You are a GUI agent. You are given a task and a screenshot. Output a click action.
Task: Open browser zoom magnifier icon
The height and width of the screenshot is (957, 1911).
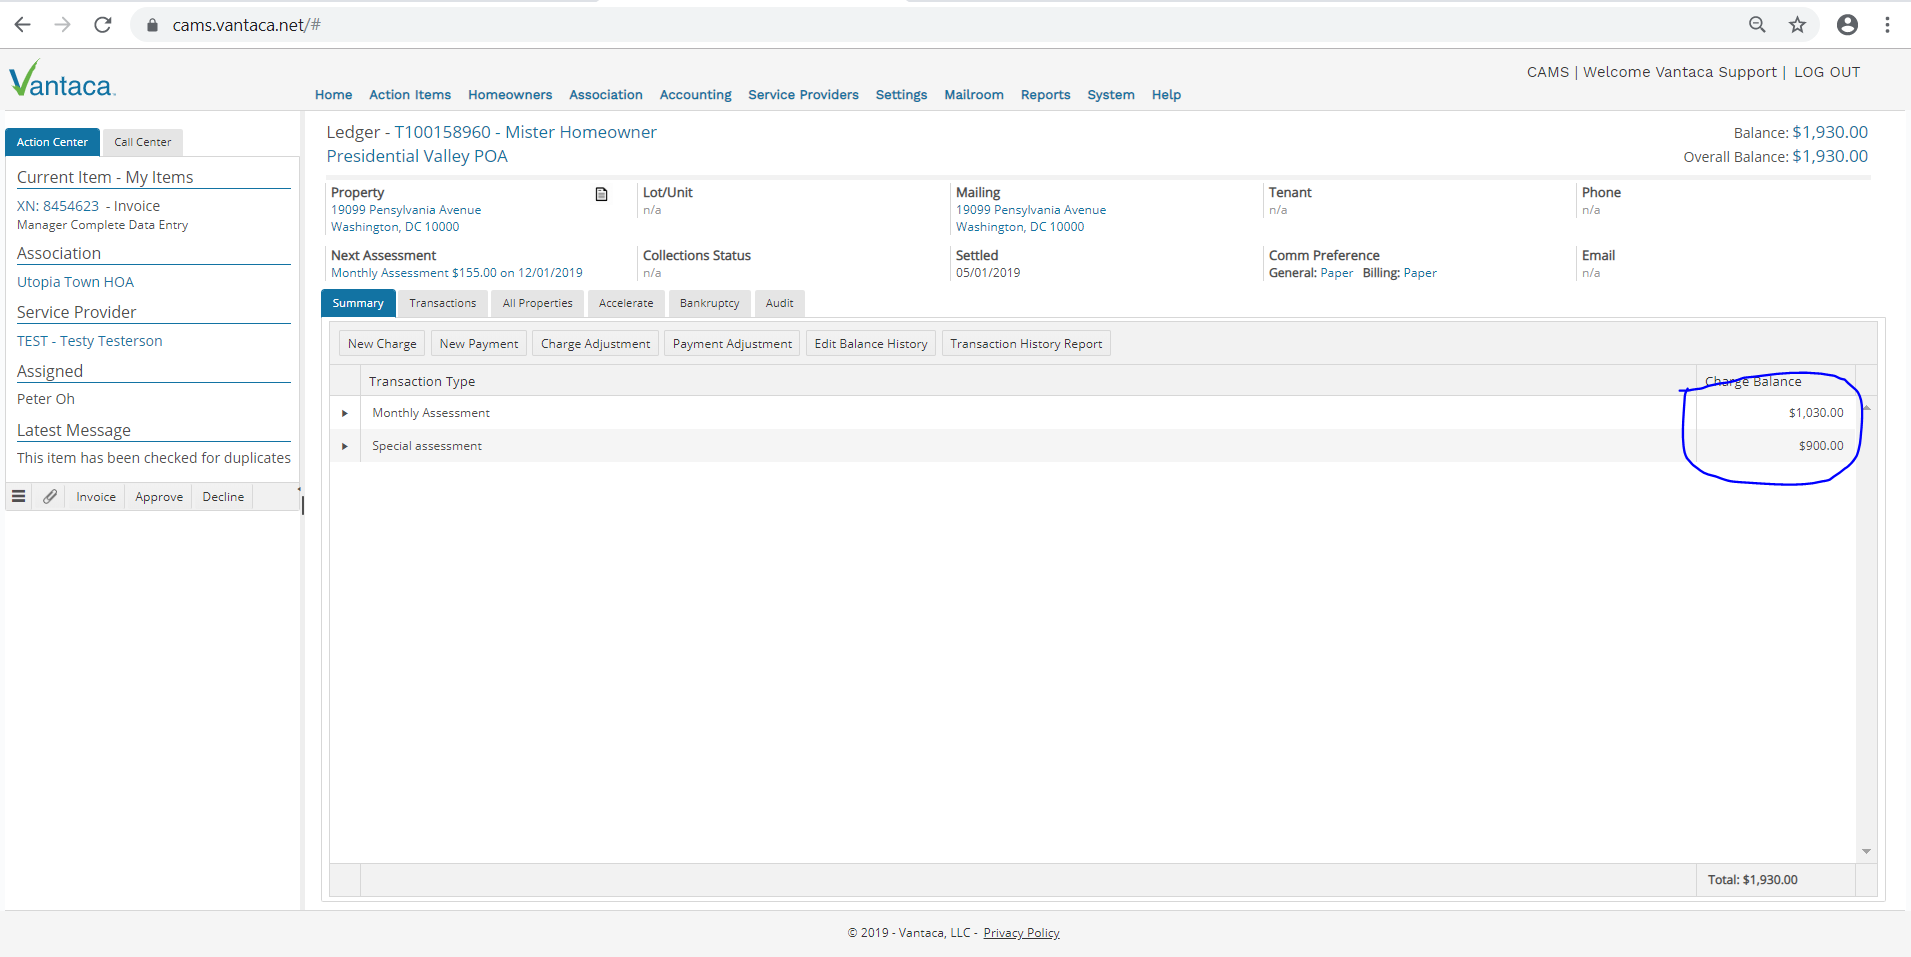[x=1757, y=25]
